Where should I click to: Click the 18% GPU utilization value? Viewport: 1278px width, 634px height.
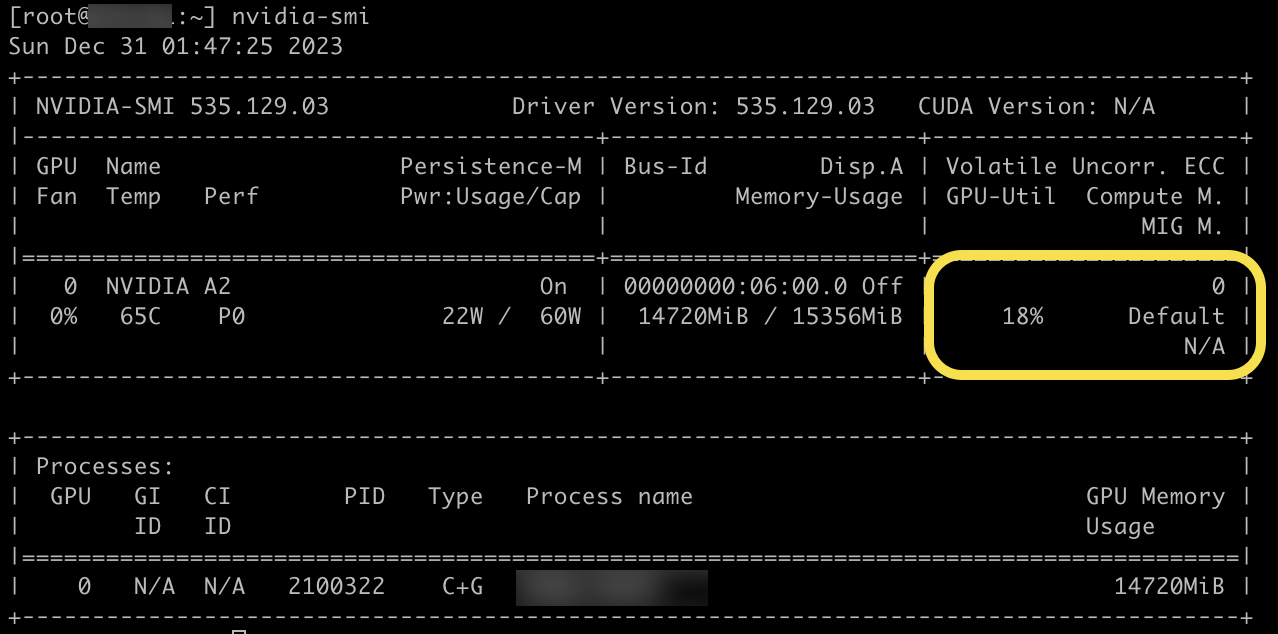pos(1022,317)
